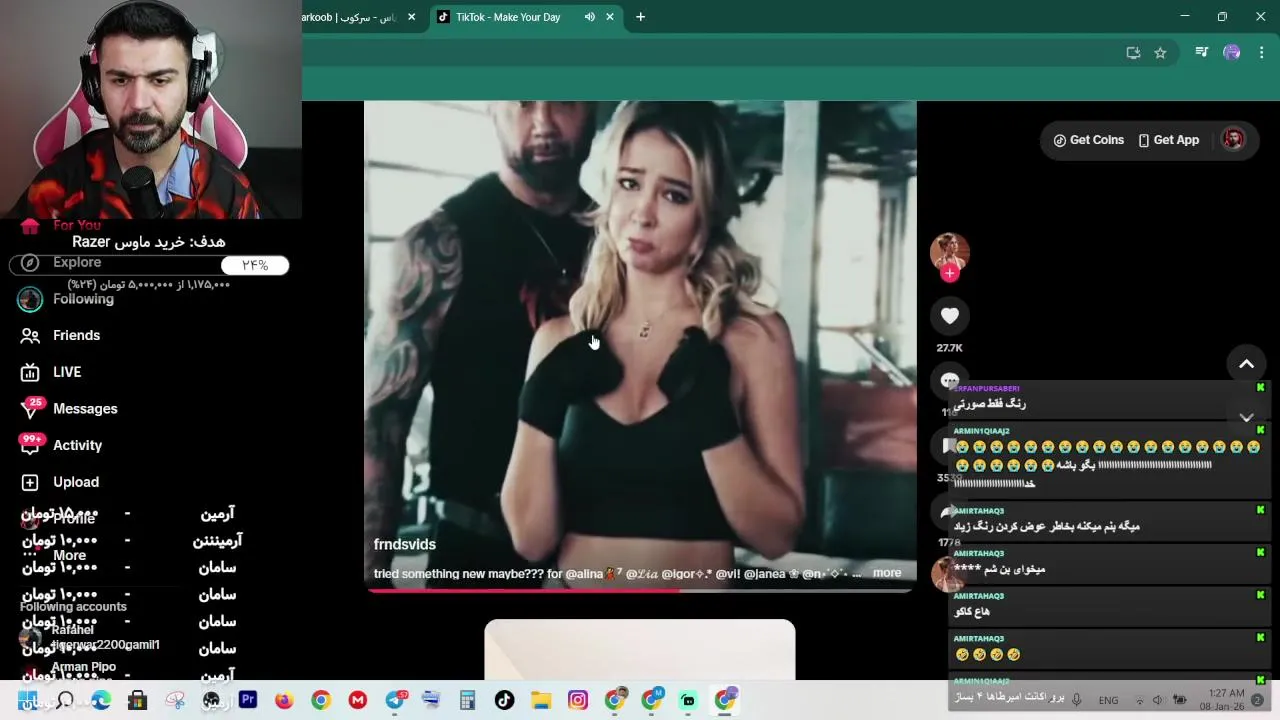Close the TikTok browser tab

coord(610,17)
